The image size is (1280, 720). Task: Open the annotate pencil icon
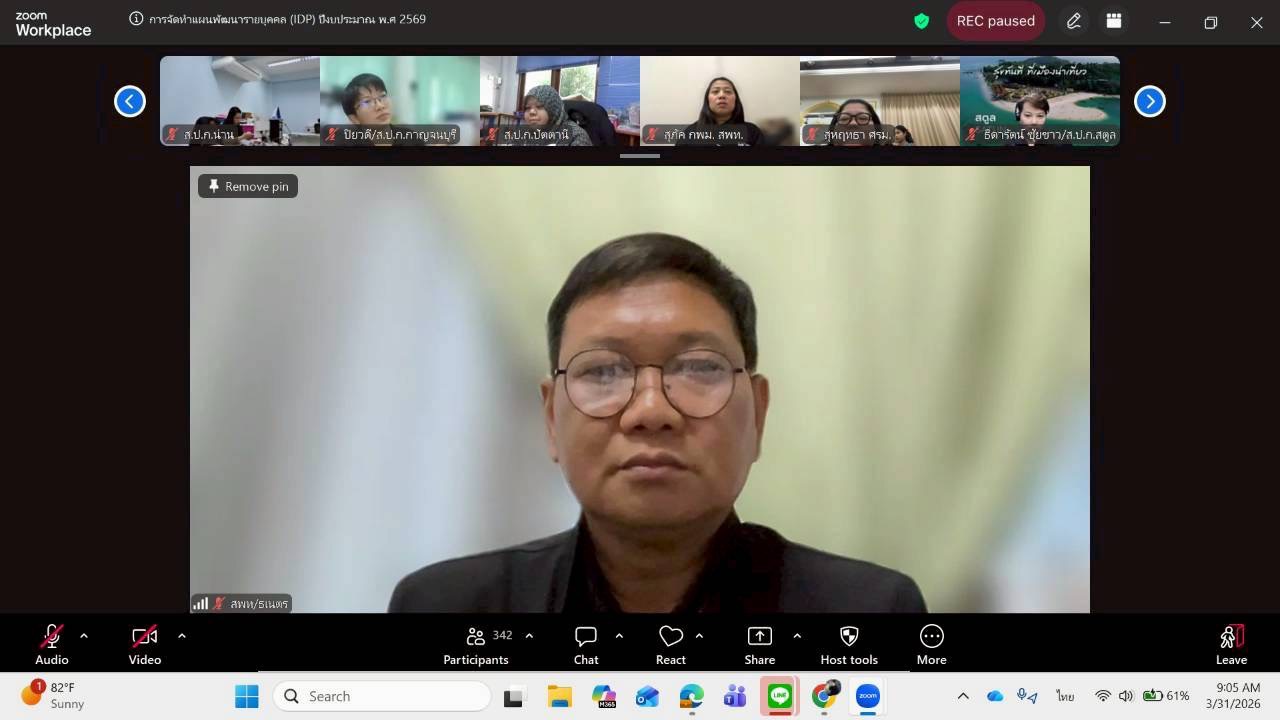click(x=1074, y=21)
